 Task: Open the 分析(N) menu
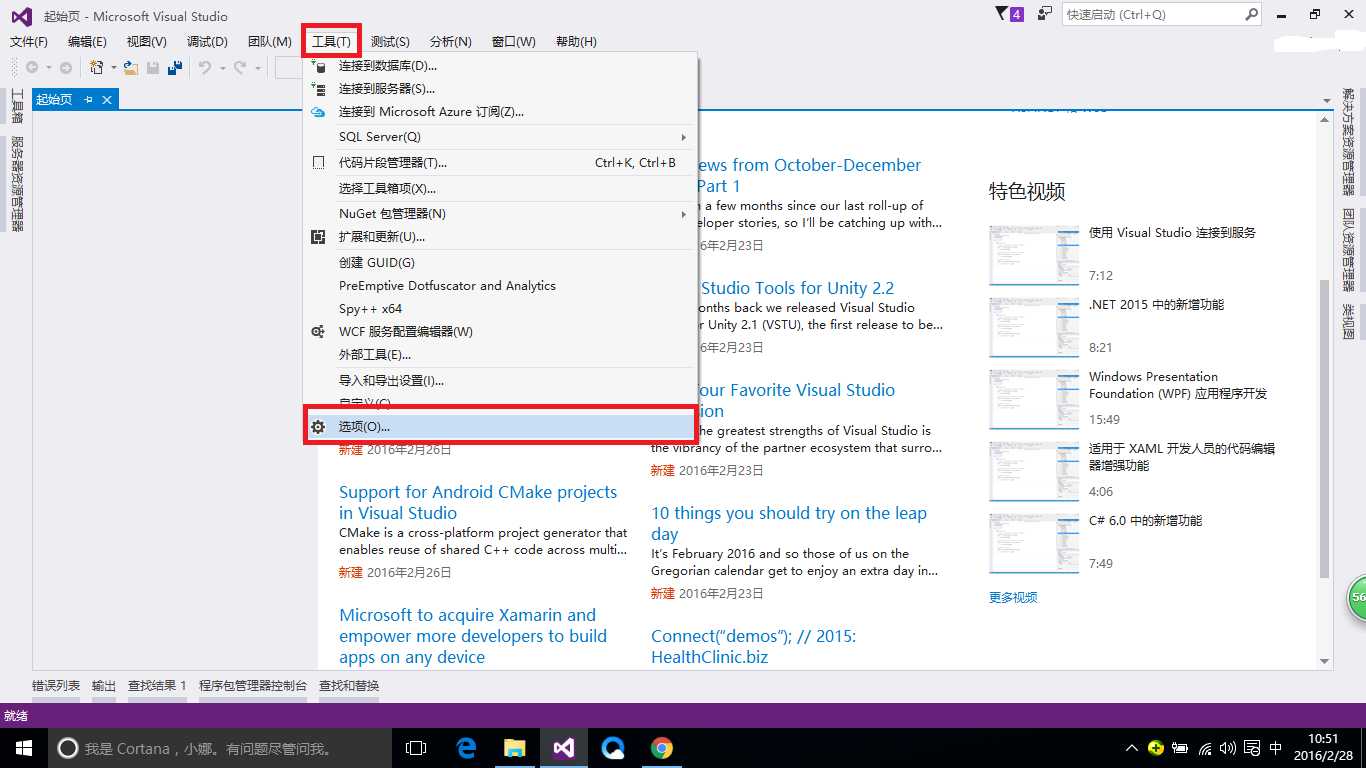pos(451,41)
